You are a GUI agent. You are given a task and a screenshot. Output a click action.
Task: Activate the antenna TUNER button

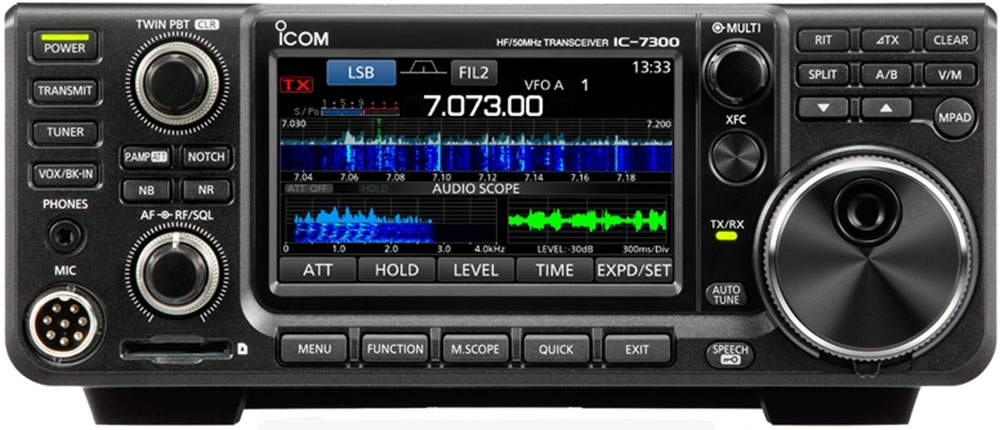pos(64,131)
